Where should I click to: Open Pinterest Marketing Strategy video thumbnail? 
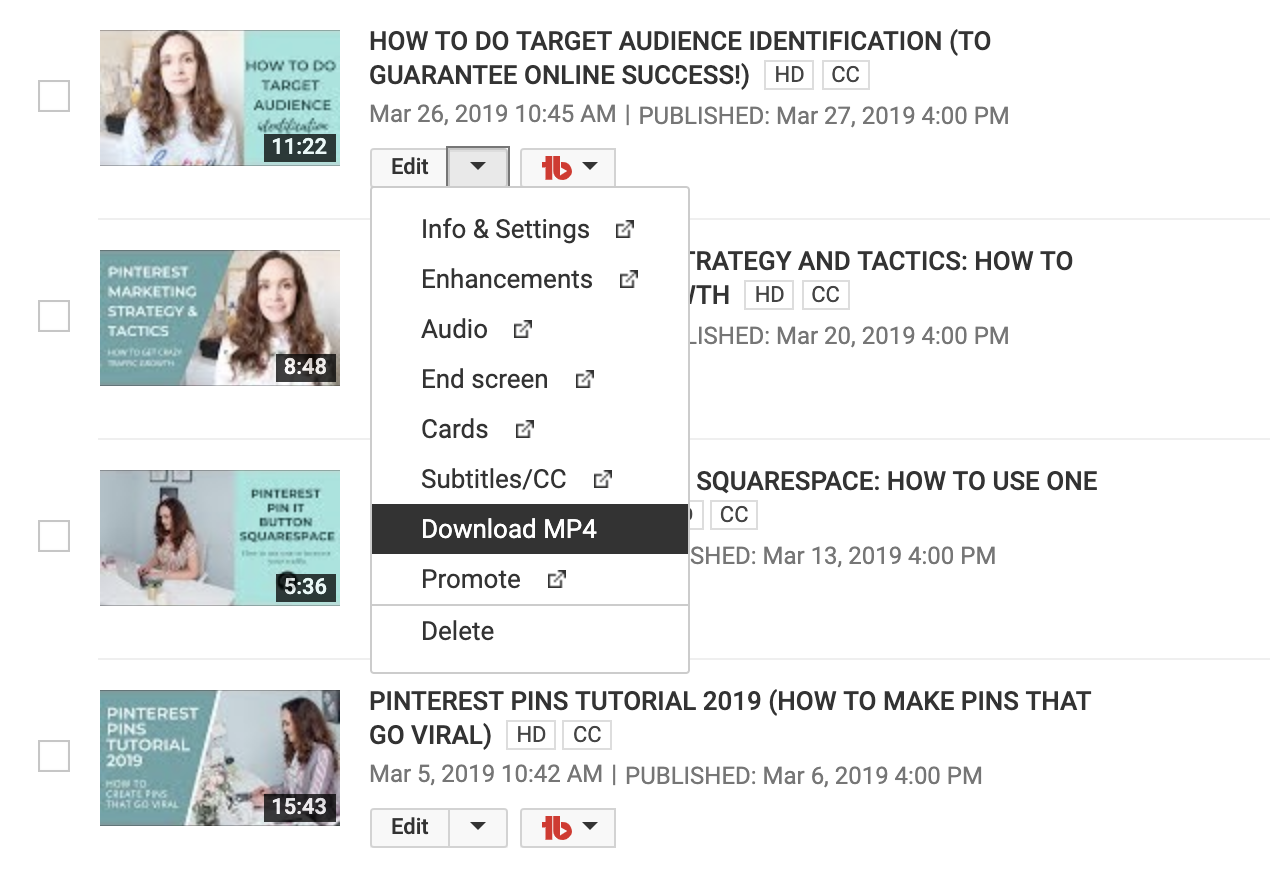(220, 318)
